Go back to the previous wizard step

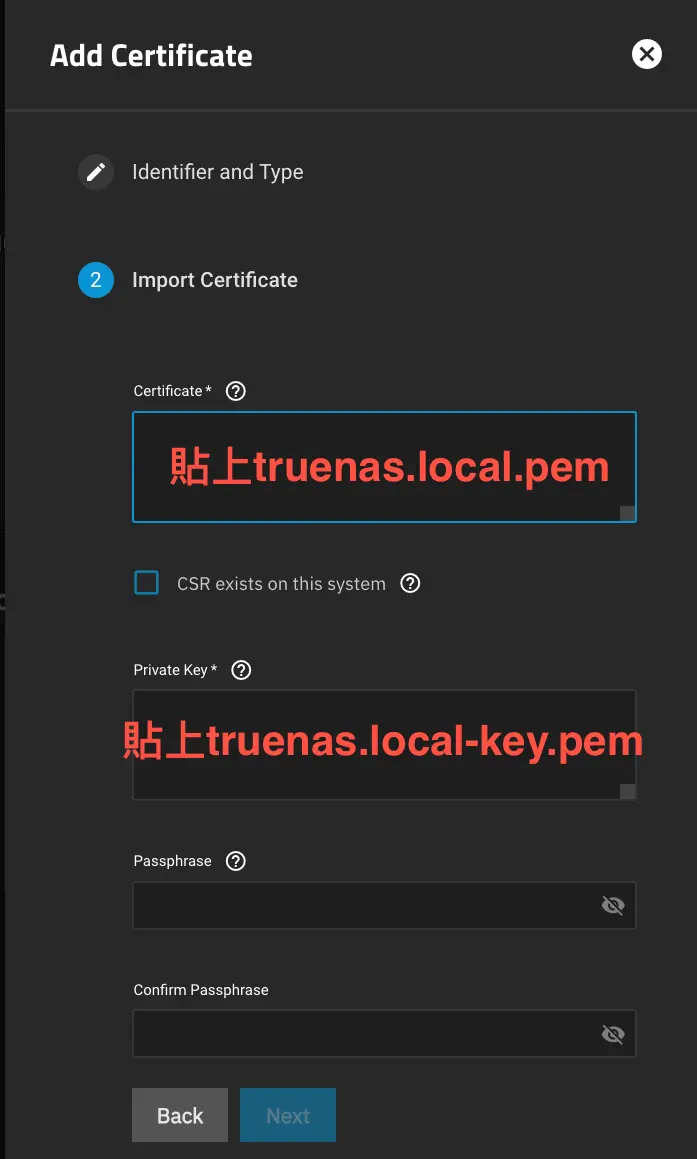click(x=179, y=1114)
